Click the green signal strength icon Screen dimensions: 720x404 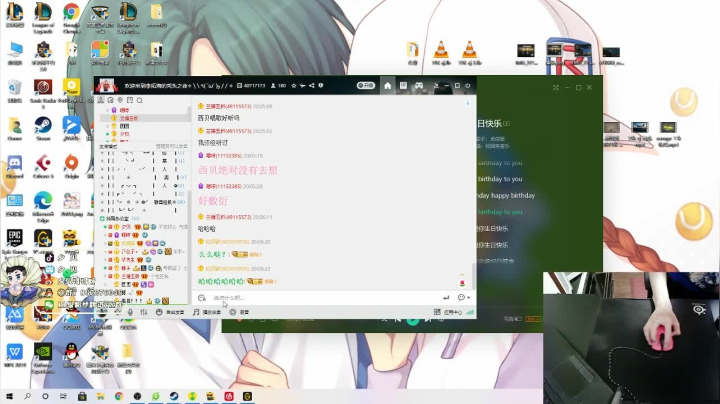click(x=470, y=312)
